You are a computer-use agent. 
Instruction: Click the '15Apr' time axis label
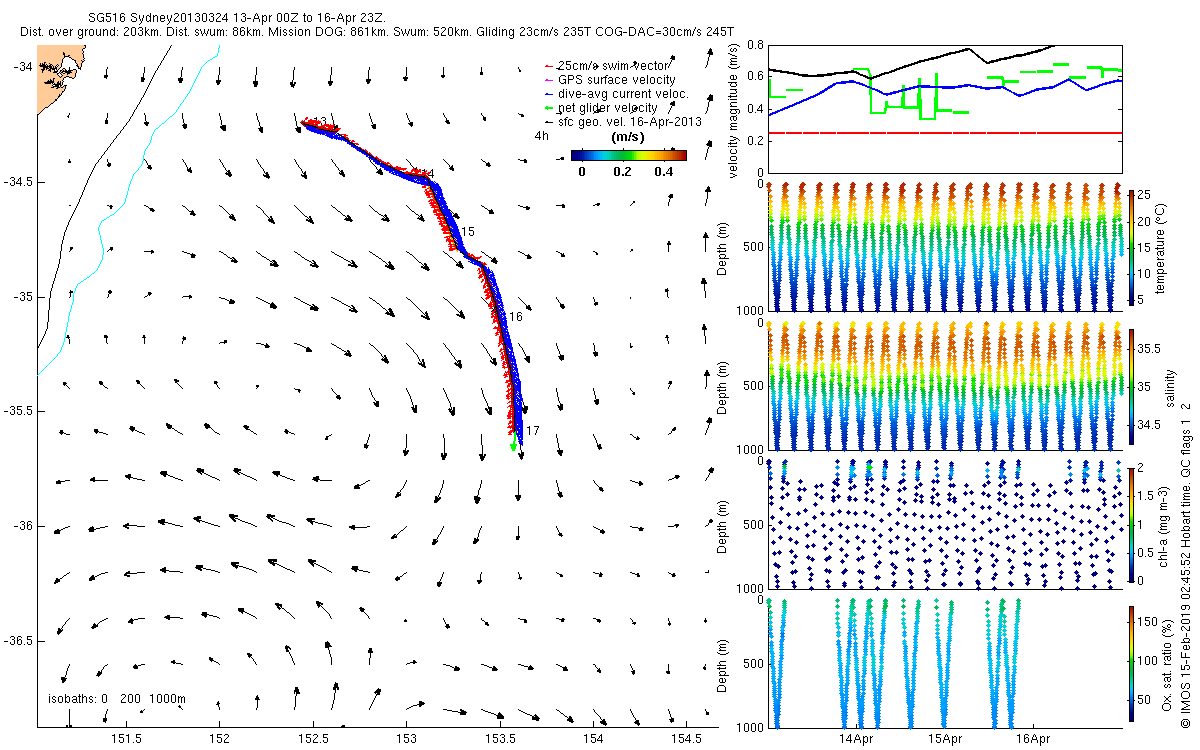[944, 739]
